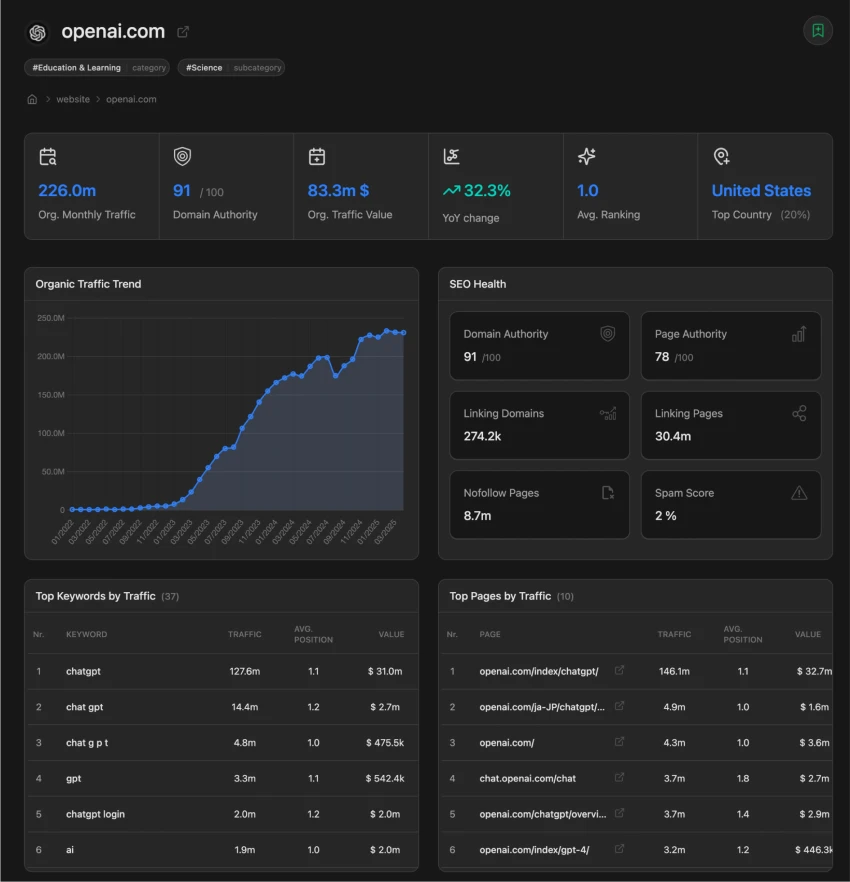
Task: Click the 83.3m $ traffic value
Action: [x=338, y=191]
